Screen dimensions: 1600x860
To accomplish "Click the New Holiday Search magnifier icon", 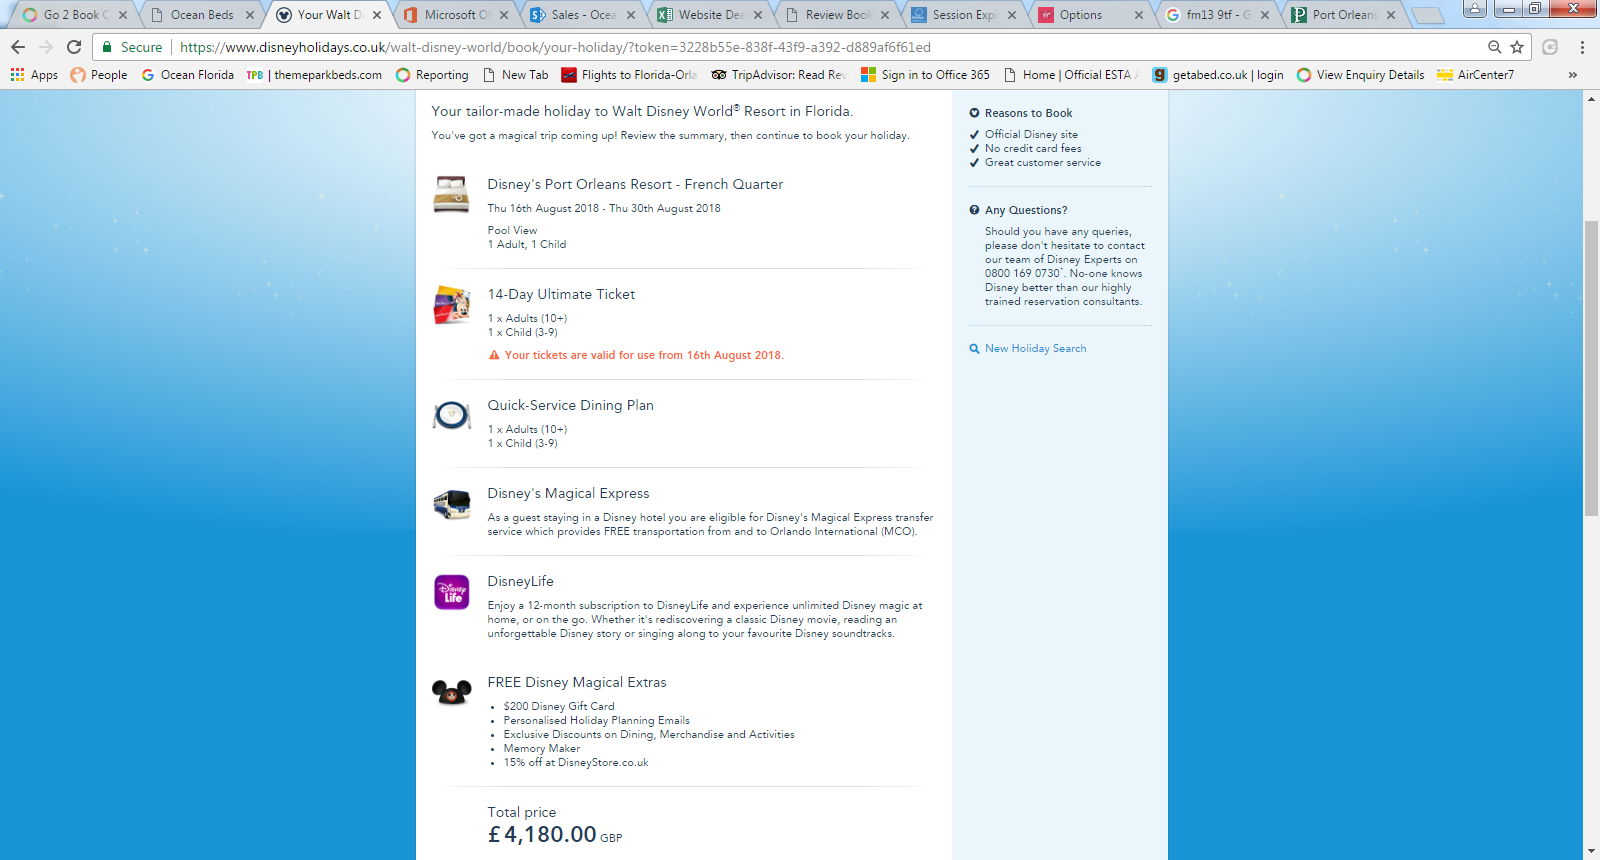I will pyautogui.click(x=974, y=349).
